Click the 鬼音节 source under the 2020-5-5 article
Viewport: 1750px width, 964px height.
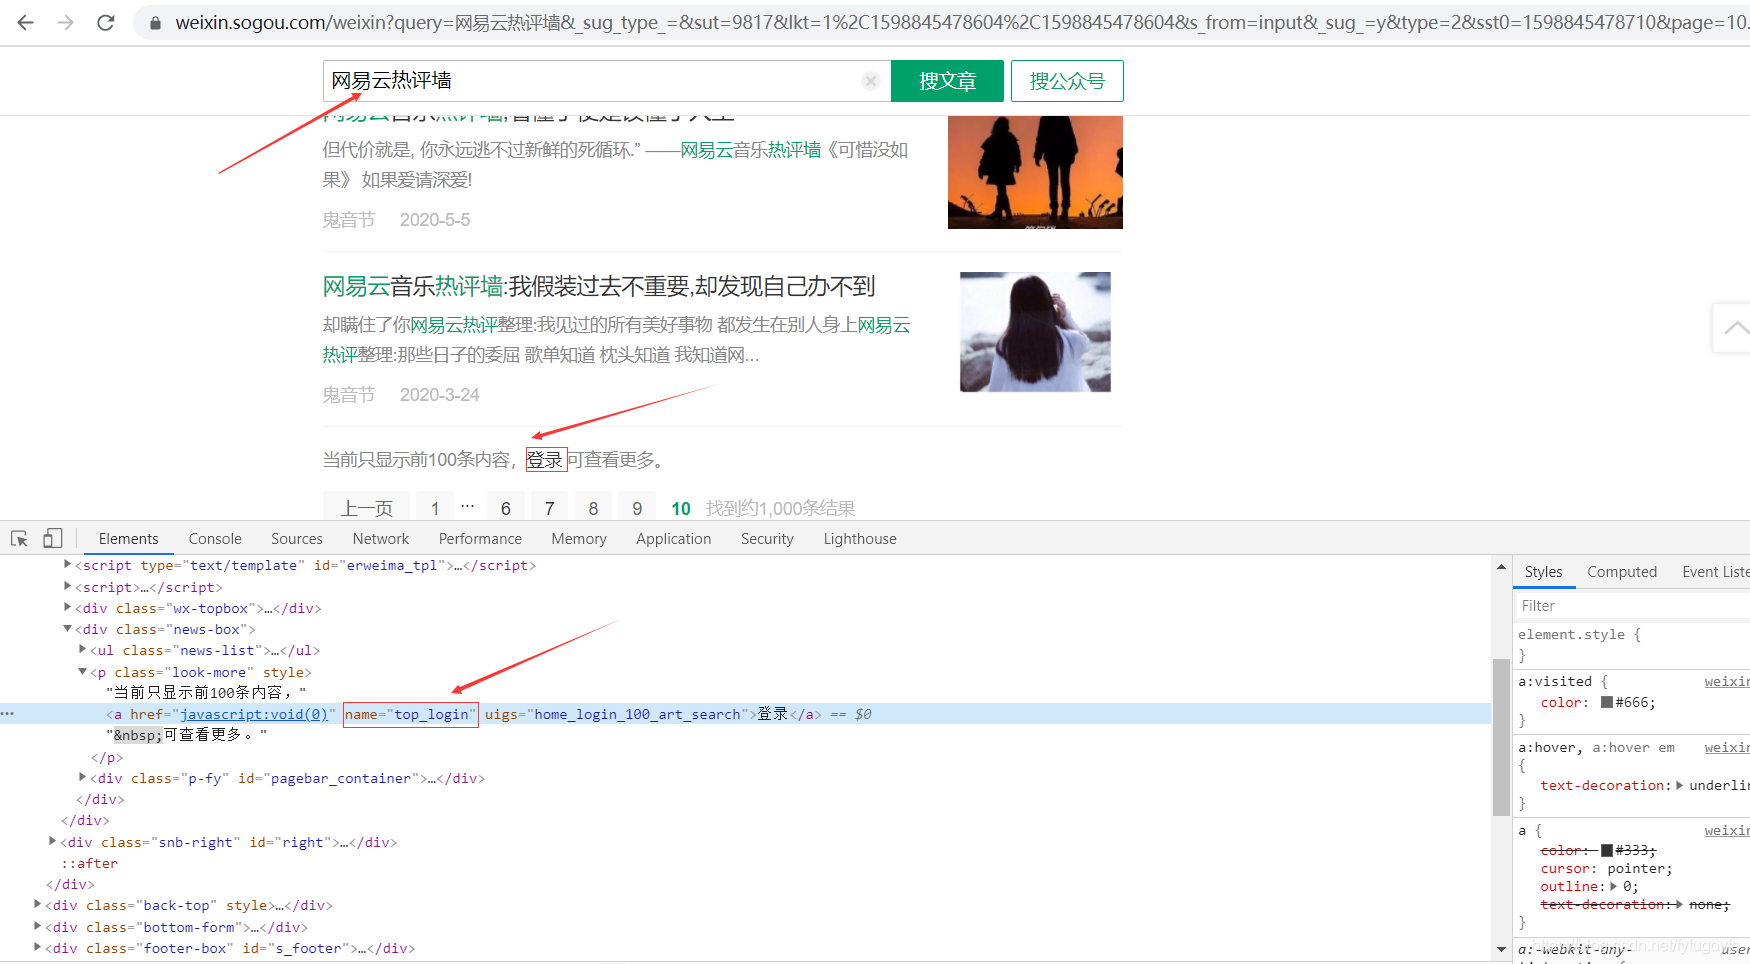pyautogui.click(x=348, y=220)
